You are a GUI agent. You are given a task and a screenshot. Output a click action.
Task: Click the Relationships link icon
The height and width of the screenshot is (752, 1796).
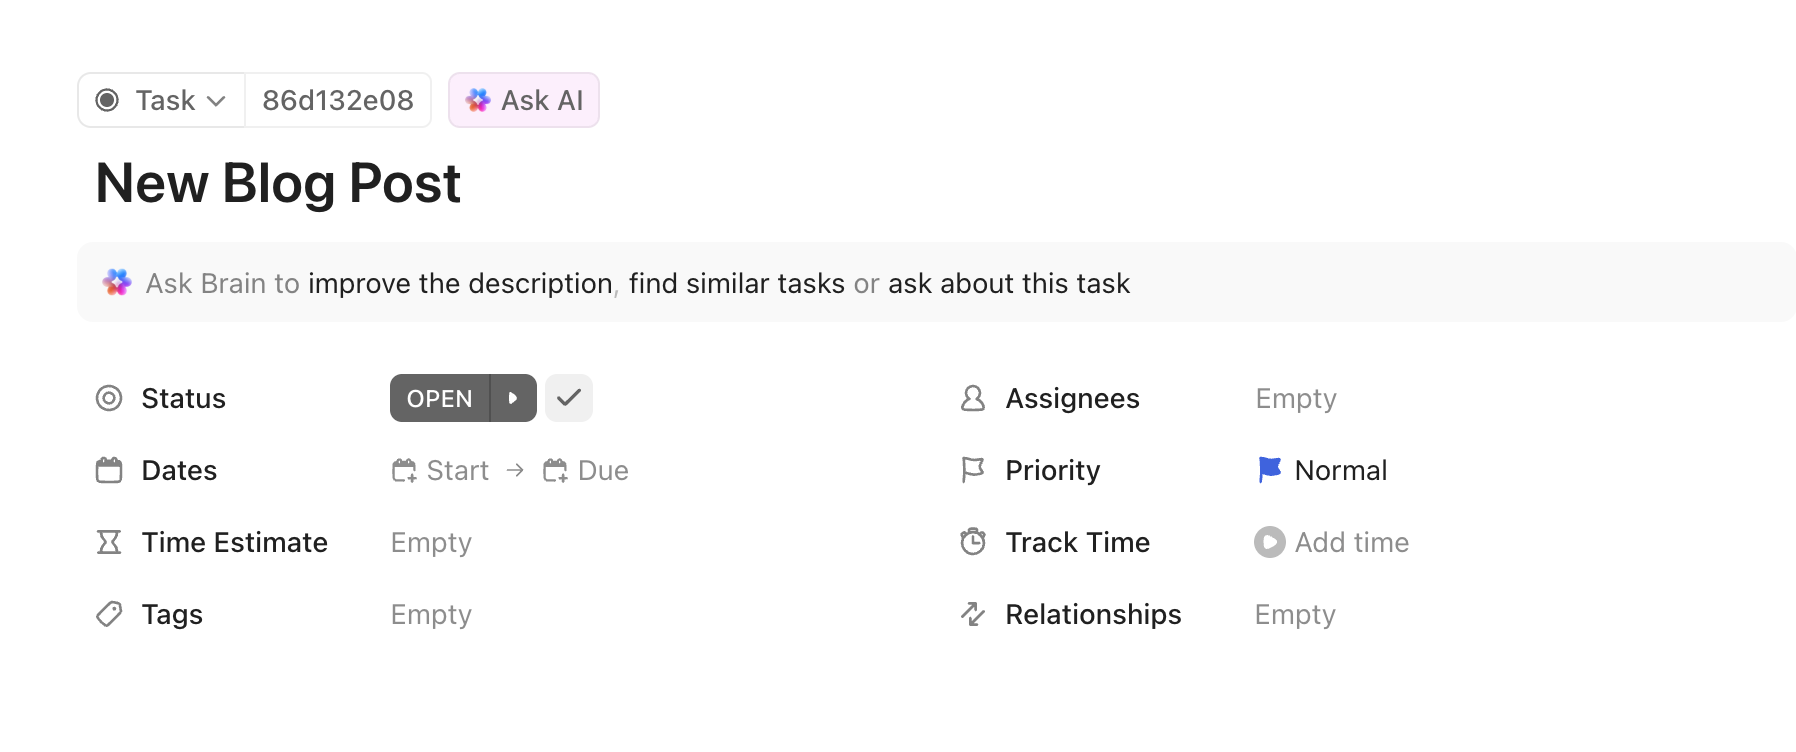[x=972, y=614]
